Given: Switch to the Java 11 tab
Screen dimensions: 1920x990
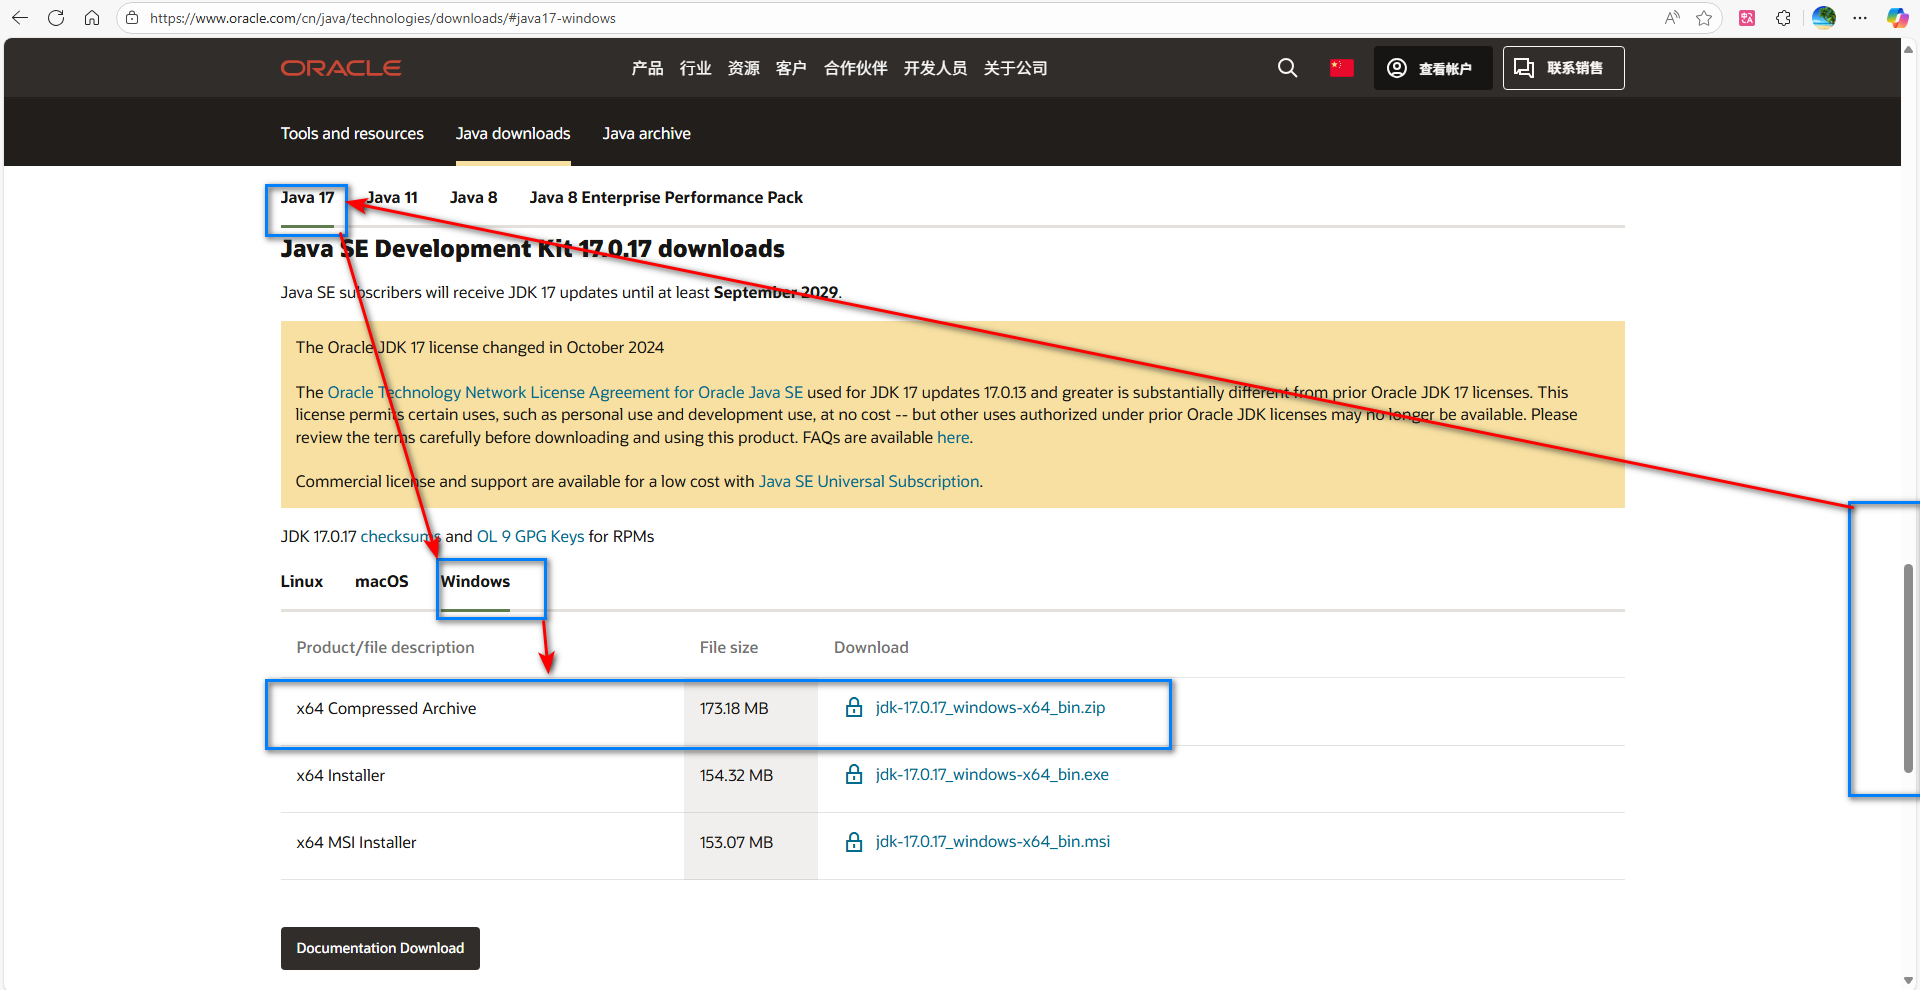Looking at the screenshot, I should tap(392, 198).
